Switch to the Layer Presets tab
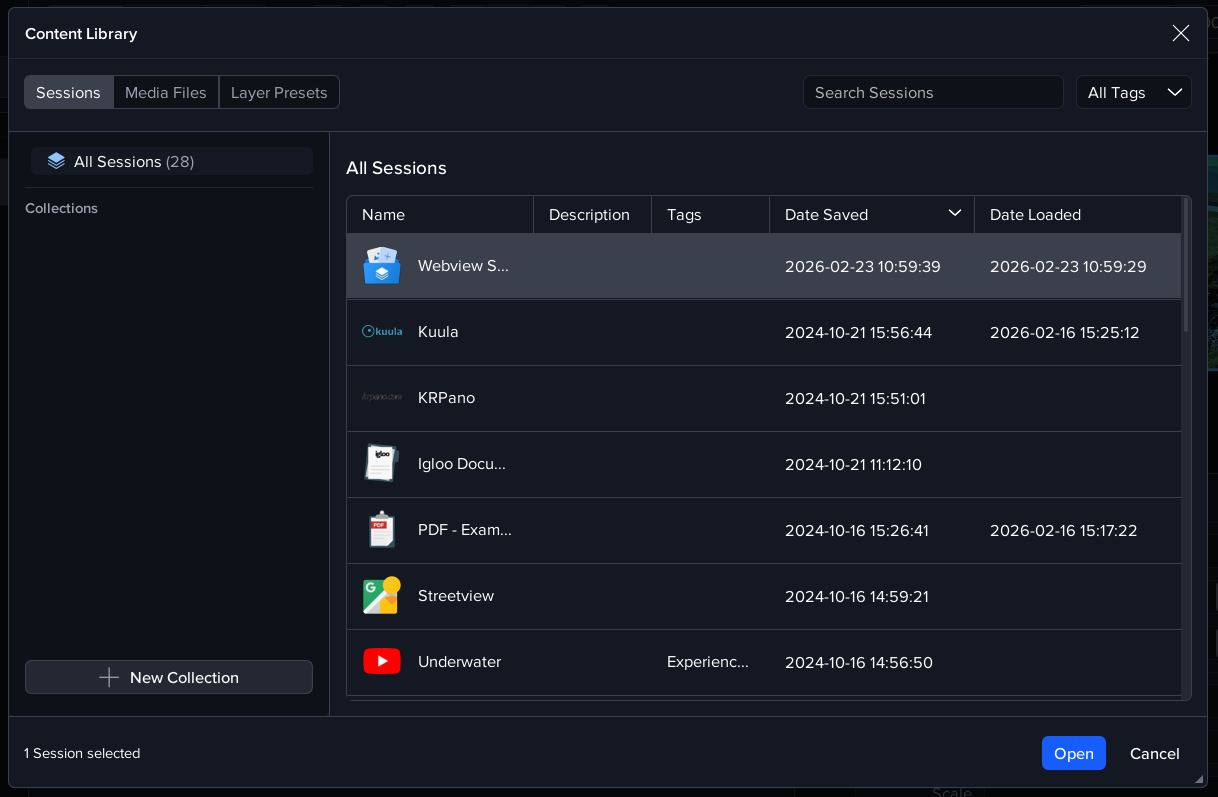Image resolution: width=1218 pixels, height=797 pixels. pyautogui.click(x=279, y=92)
